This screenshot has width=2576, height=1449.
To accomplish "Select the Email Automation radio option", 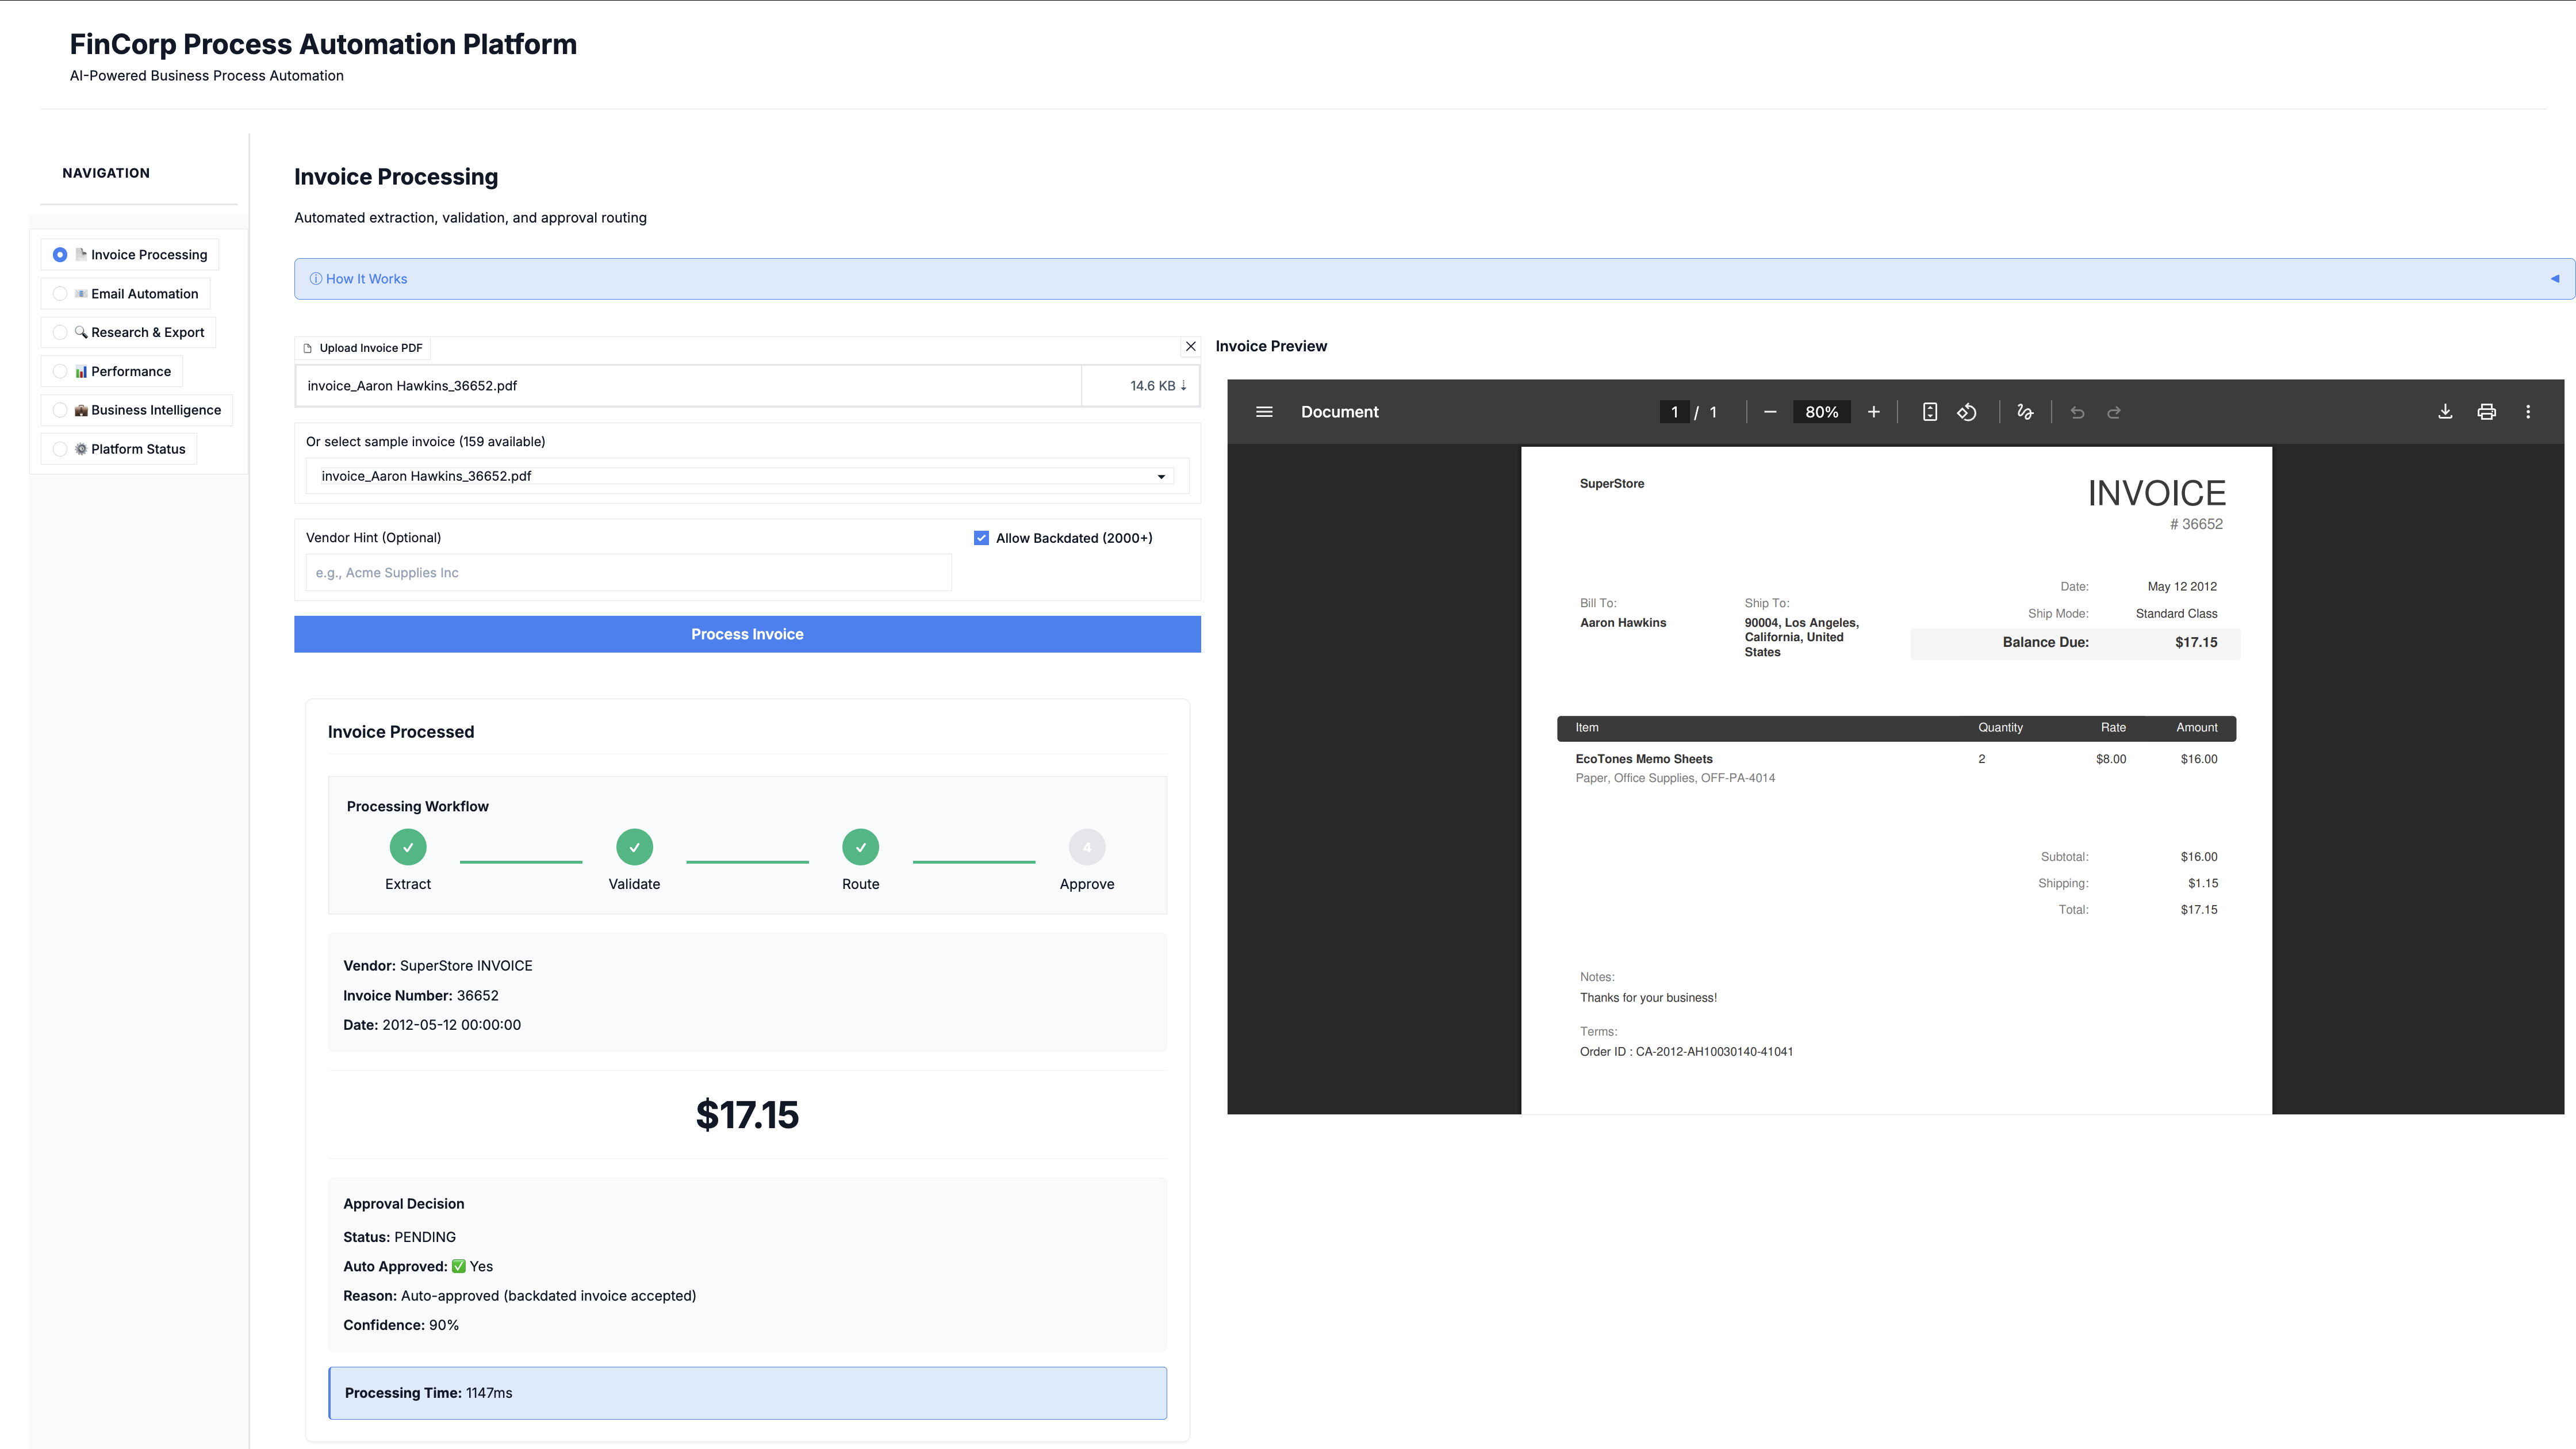I will click(60, 294).
